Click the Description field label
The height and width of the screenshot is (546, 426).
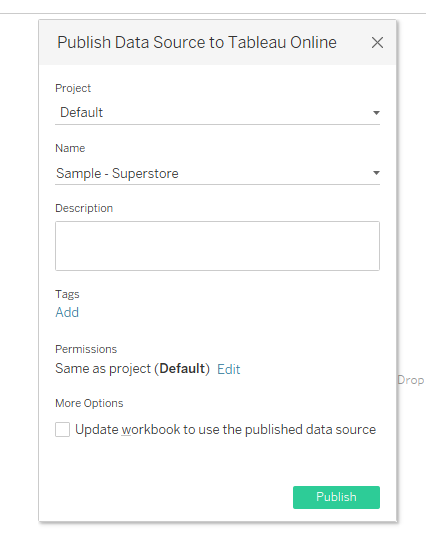[x=84, y=208]
